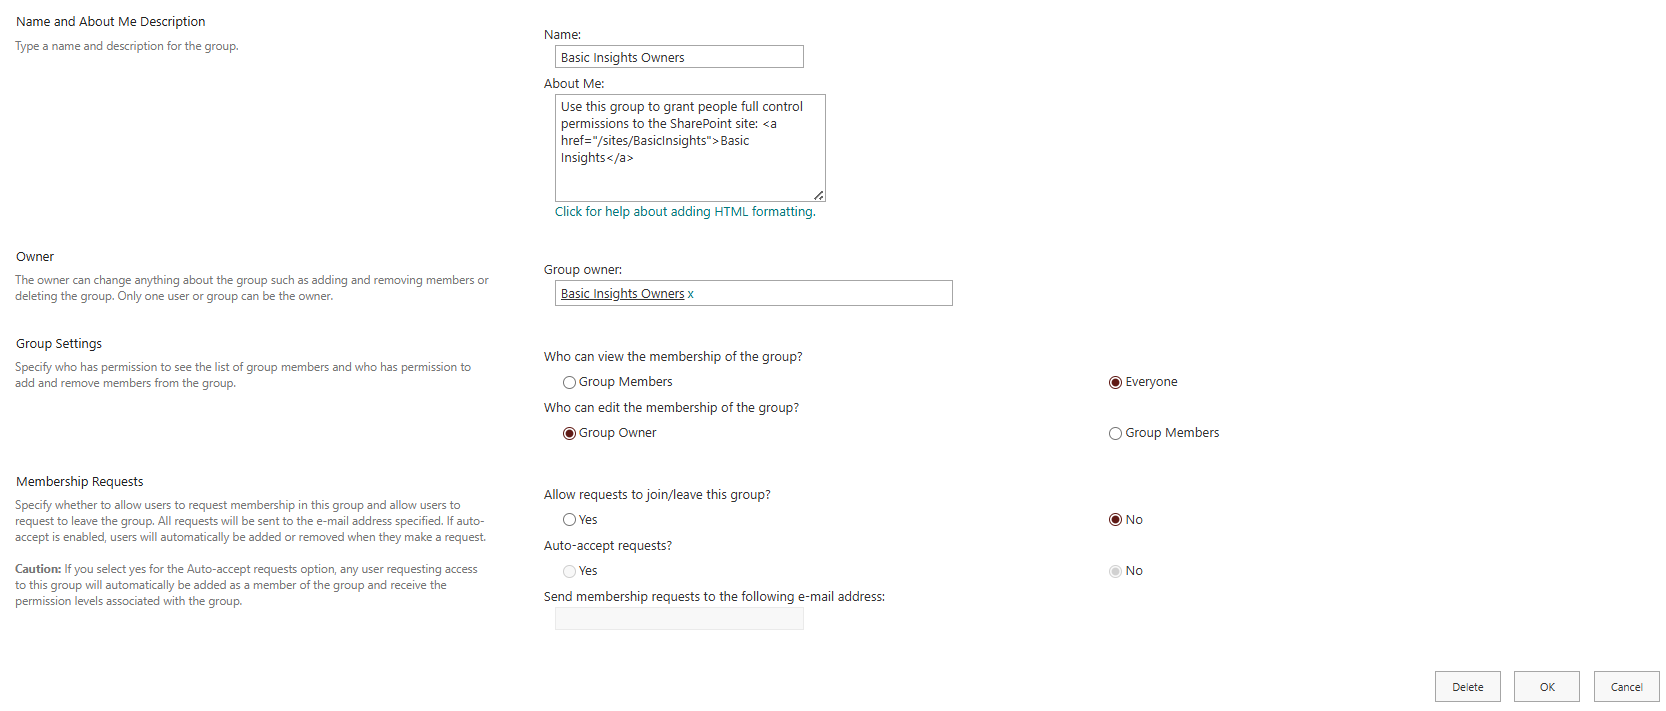The image size is (1666, 711).
Task: Choose Yes for auto-accept requests
Action: 570,571
